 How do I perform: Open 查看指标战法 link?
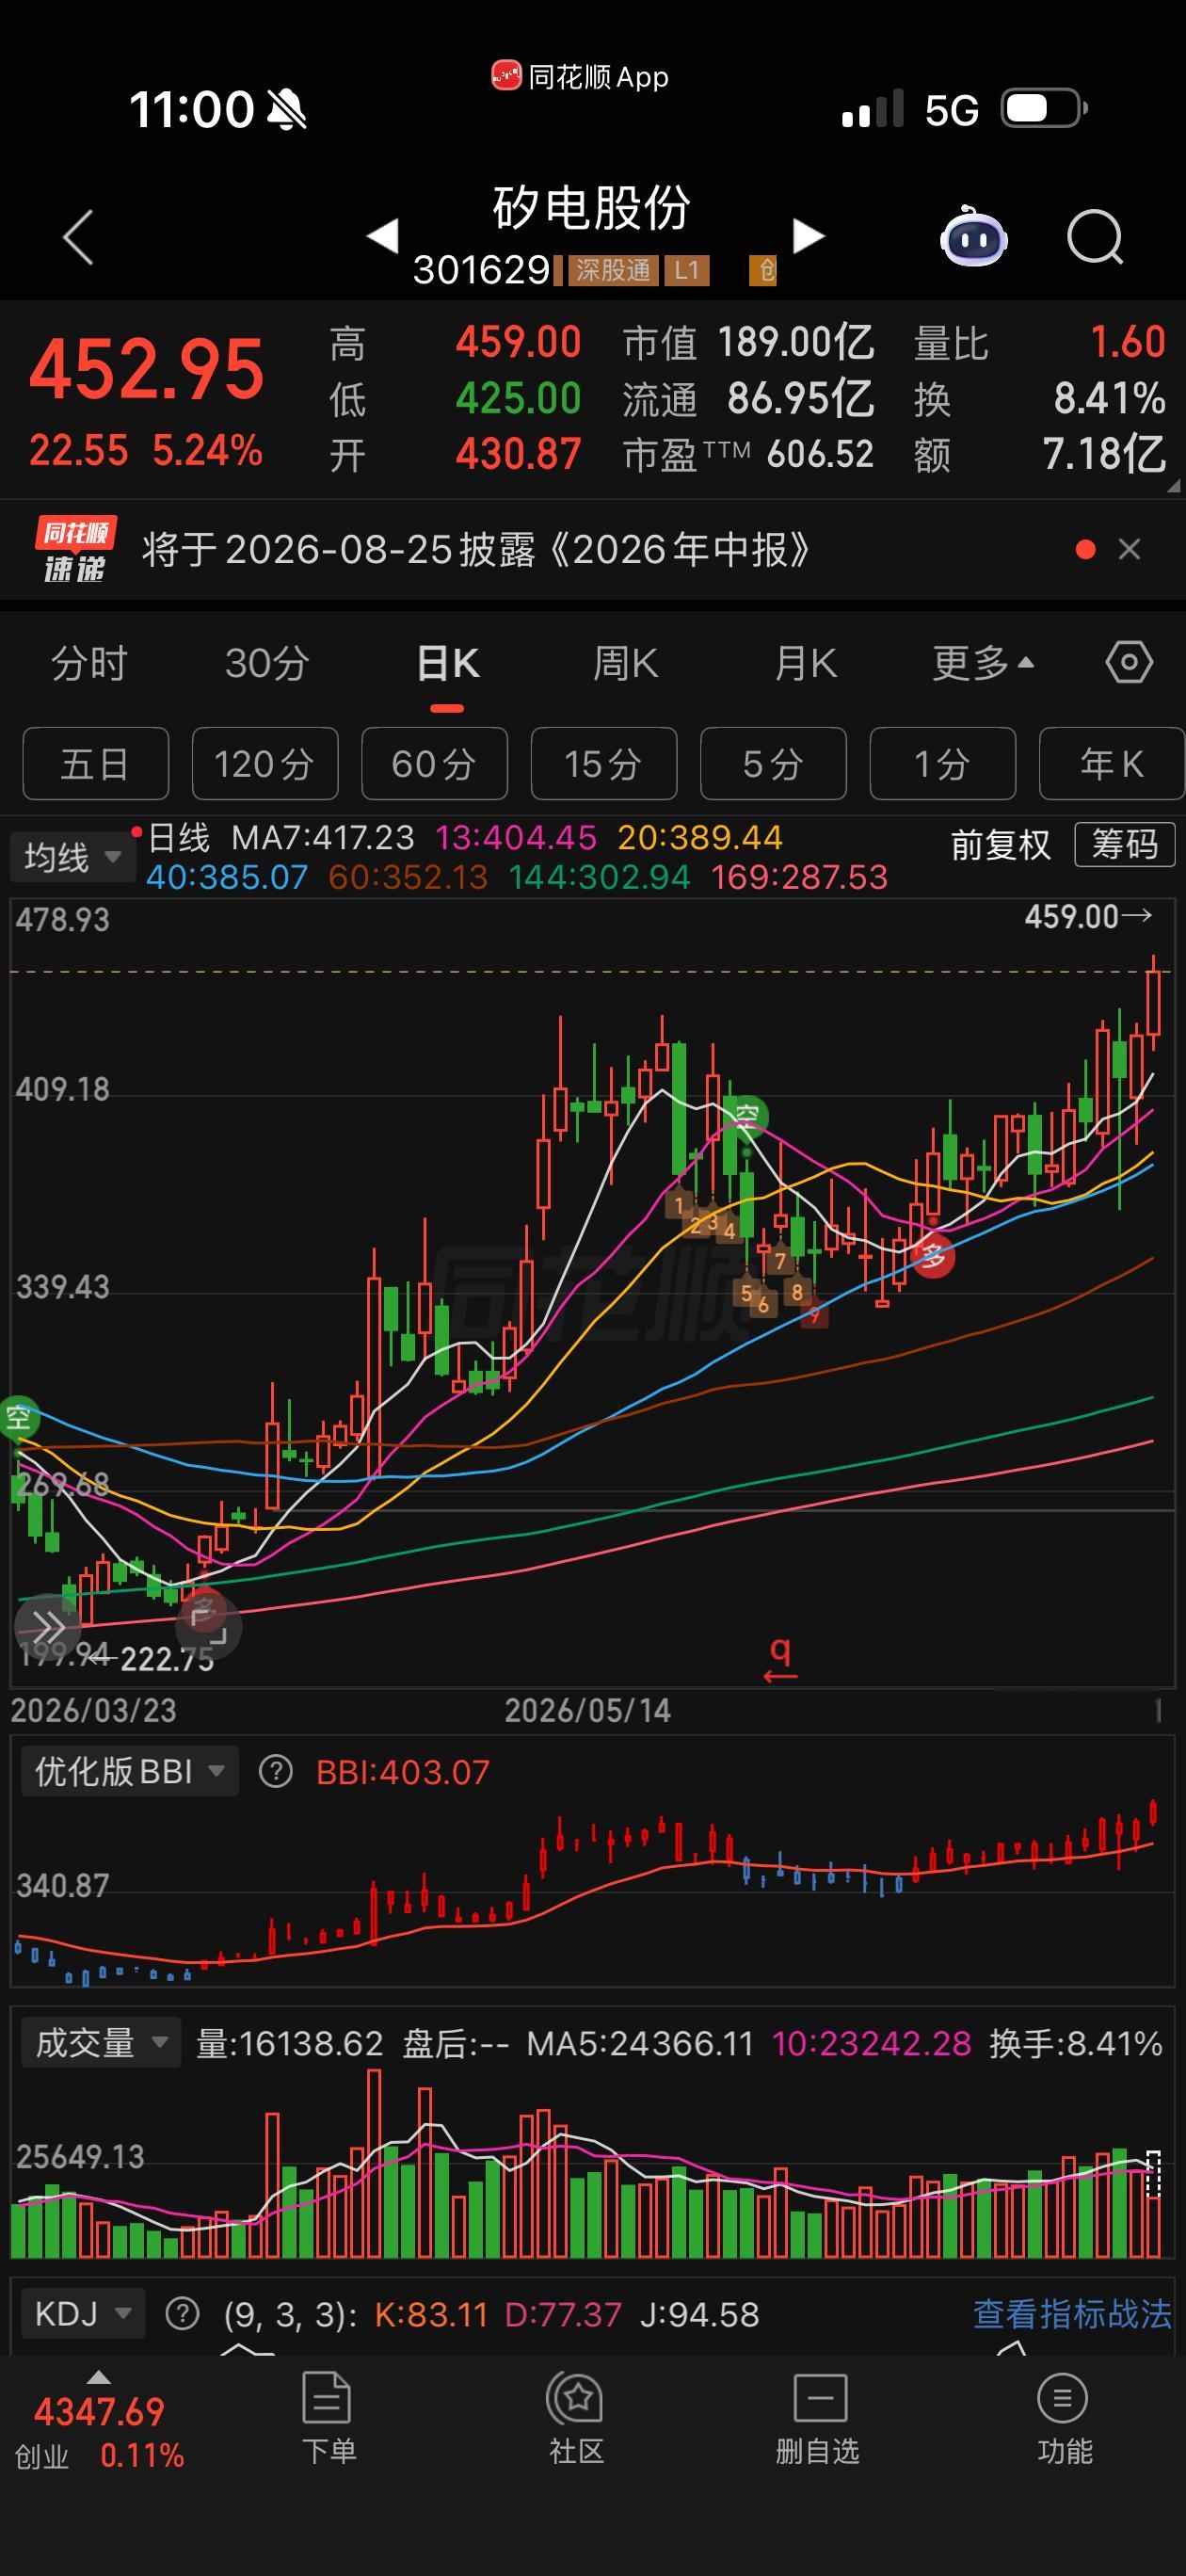[x=1072, y=2313]
